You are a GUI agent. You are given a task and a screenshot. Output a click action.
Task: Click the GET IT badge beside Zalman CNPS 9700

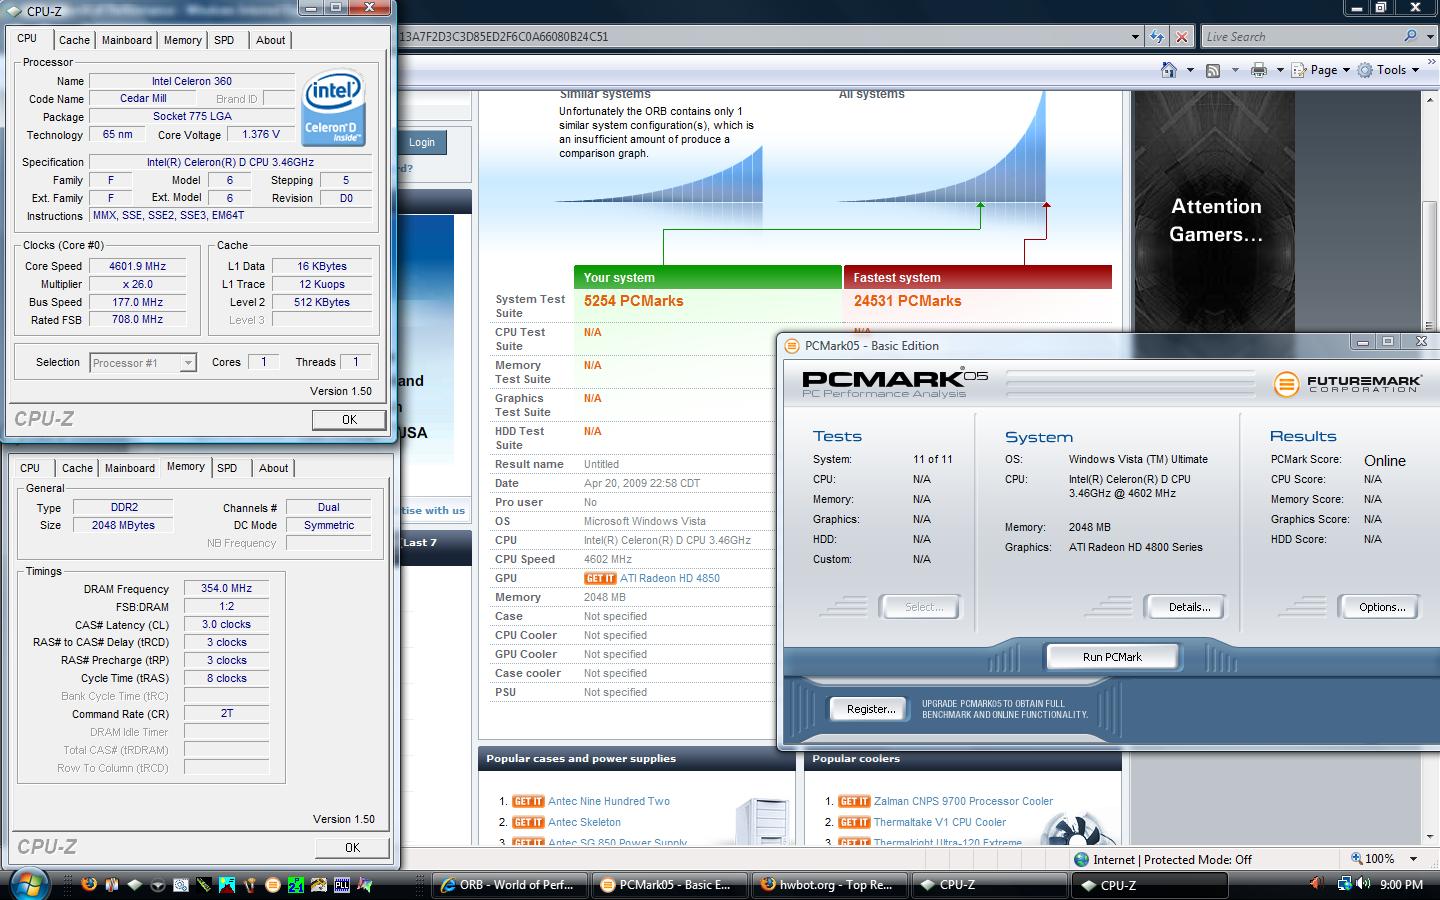854,801
